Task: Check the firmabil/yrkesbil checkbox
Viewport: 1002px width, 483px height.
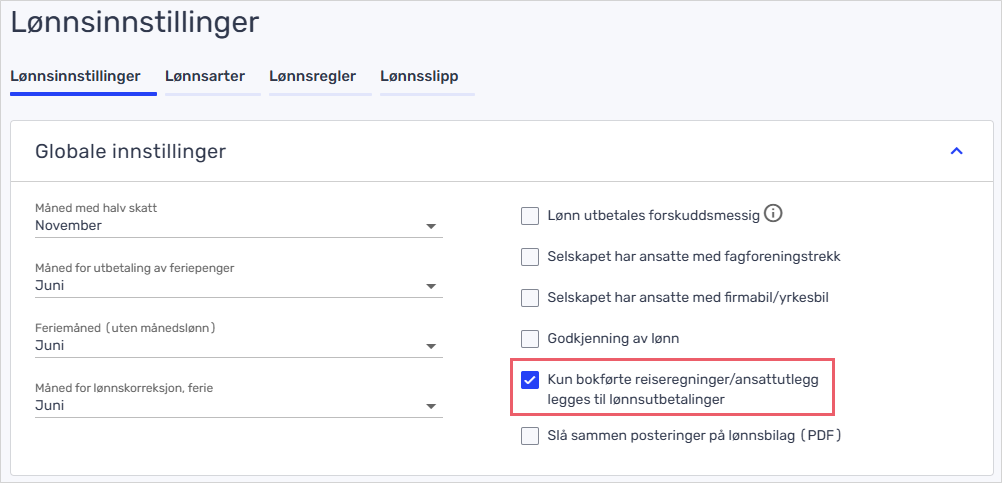Action: (530, 298)
